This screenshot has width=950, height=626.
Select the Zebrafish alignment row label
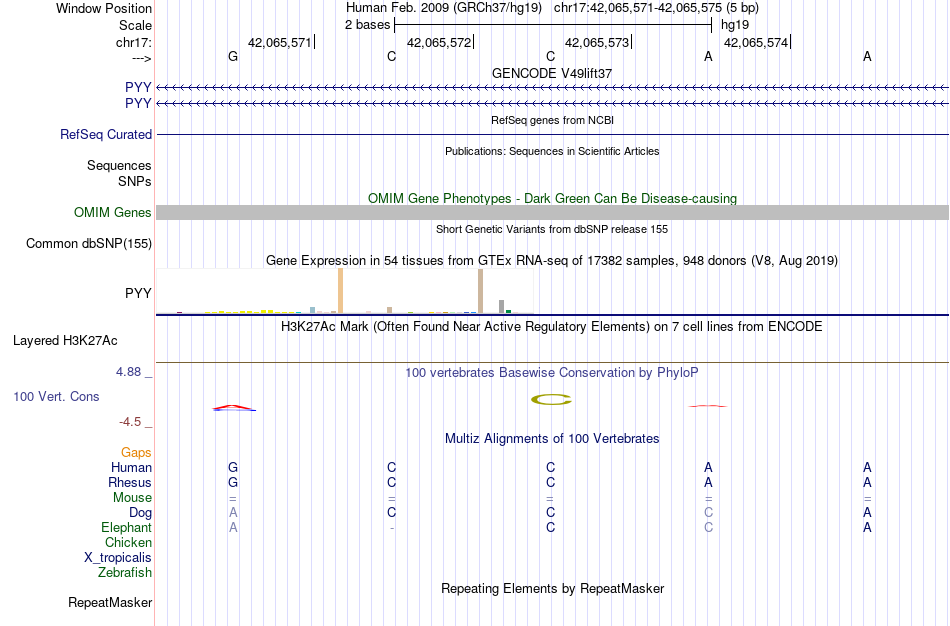pos(125,572)
